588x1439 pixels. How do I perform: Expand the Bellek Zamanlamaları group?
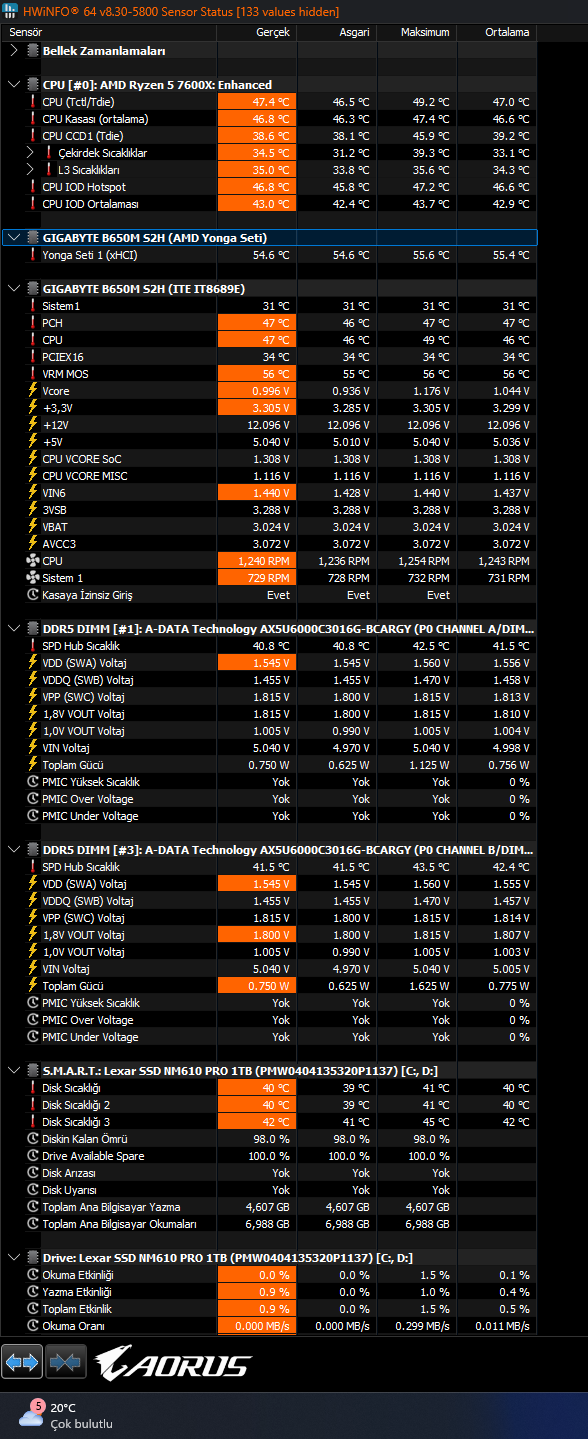pos(13,50)
